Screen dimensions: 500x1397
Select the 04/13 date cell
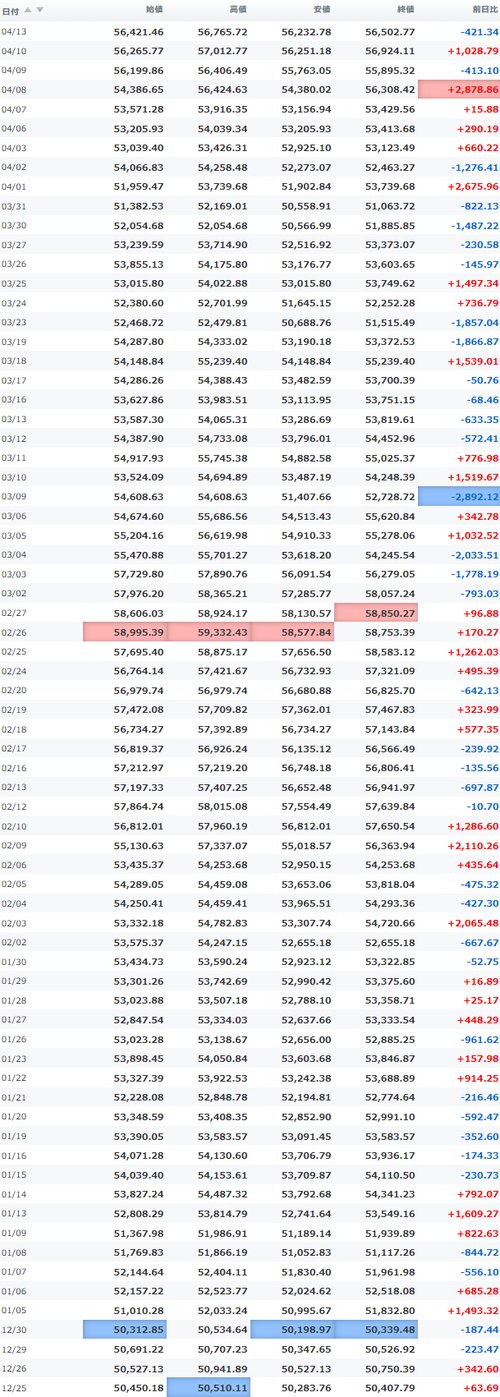[14, 32]
